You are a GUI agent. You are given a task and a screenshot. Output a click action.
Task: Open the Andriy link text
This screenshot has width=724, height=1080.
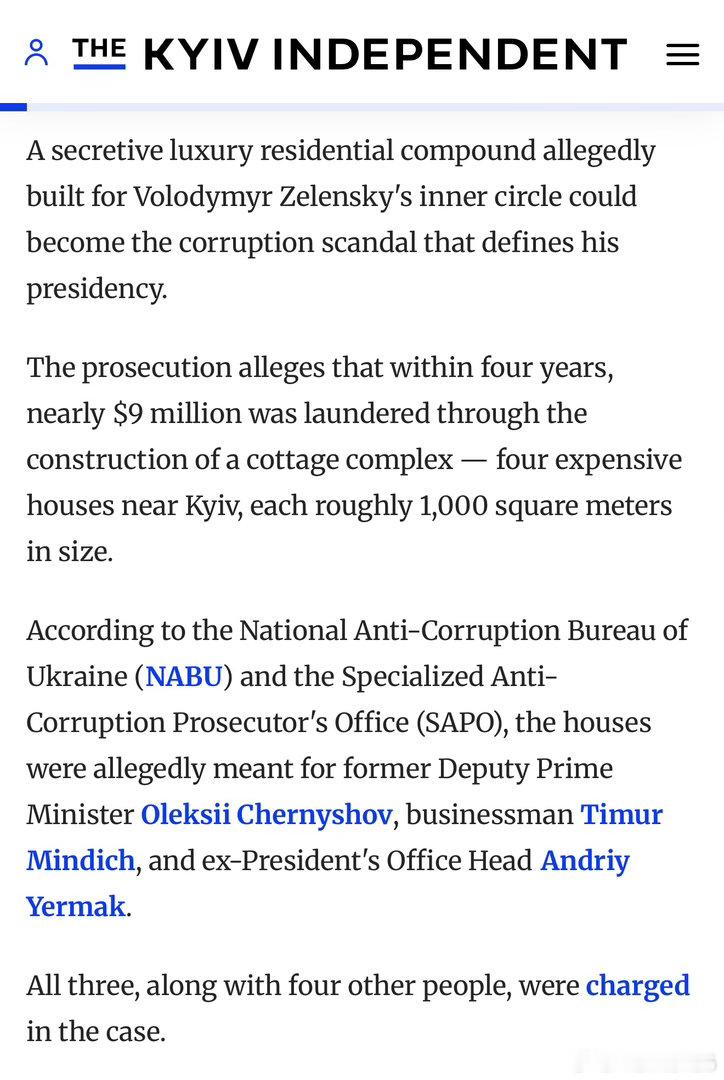tap(585, 860)
